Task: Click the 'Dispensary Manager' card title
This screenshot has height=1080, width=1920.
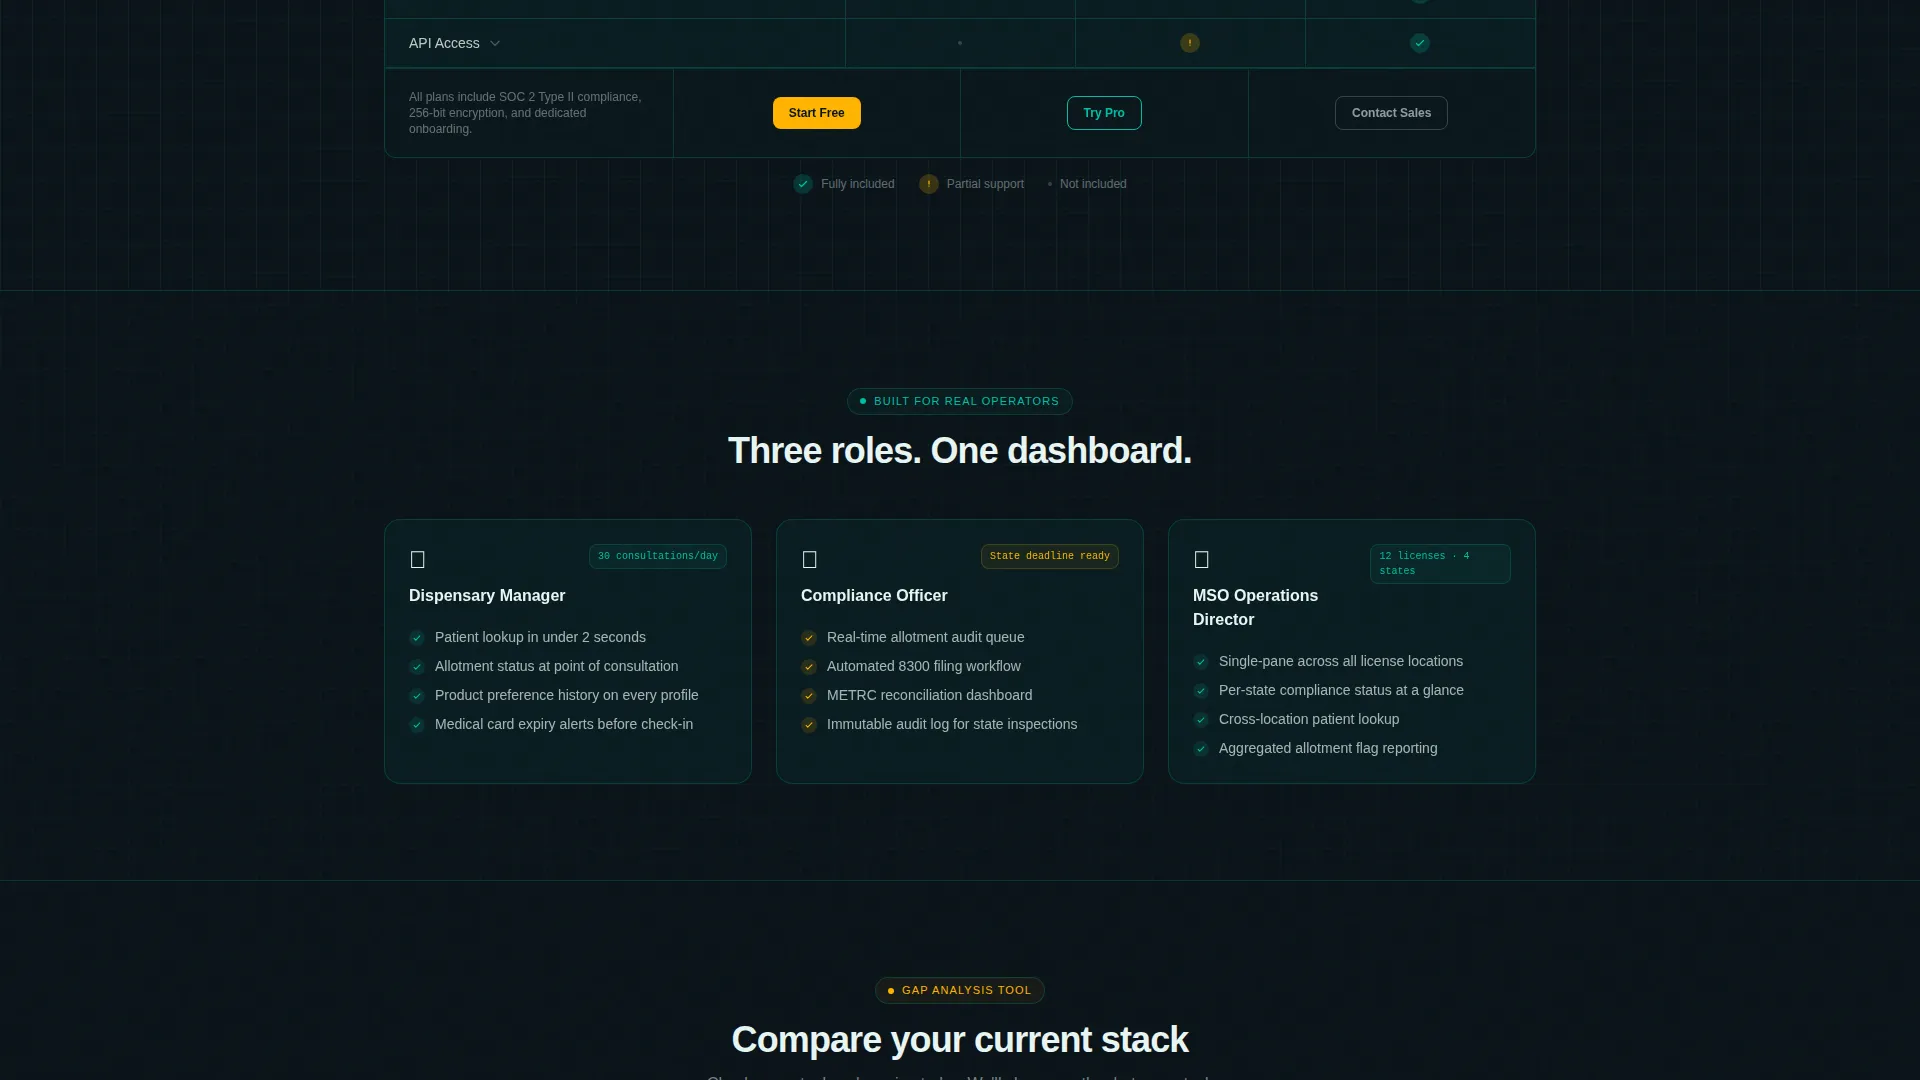Action: [487, 595]
